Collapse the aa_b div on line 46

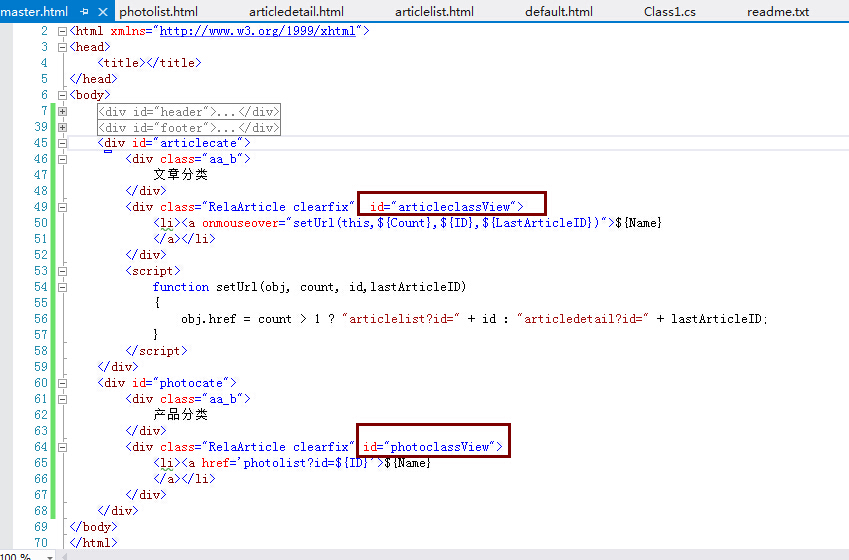(62, 159)
